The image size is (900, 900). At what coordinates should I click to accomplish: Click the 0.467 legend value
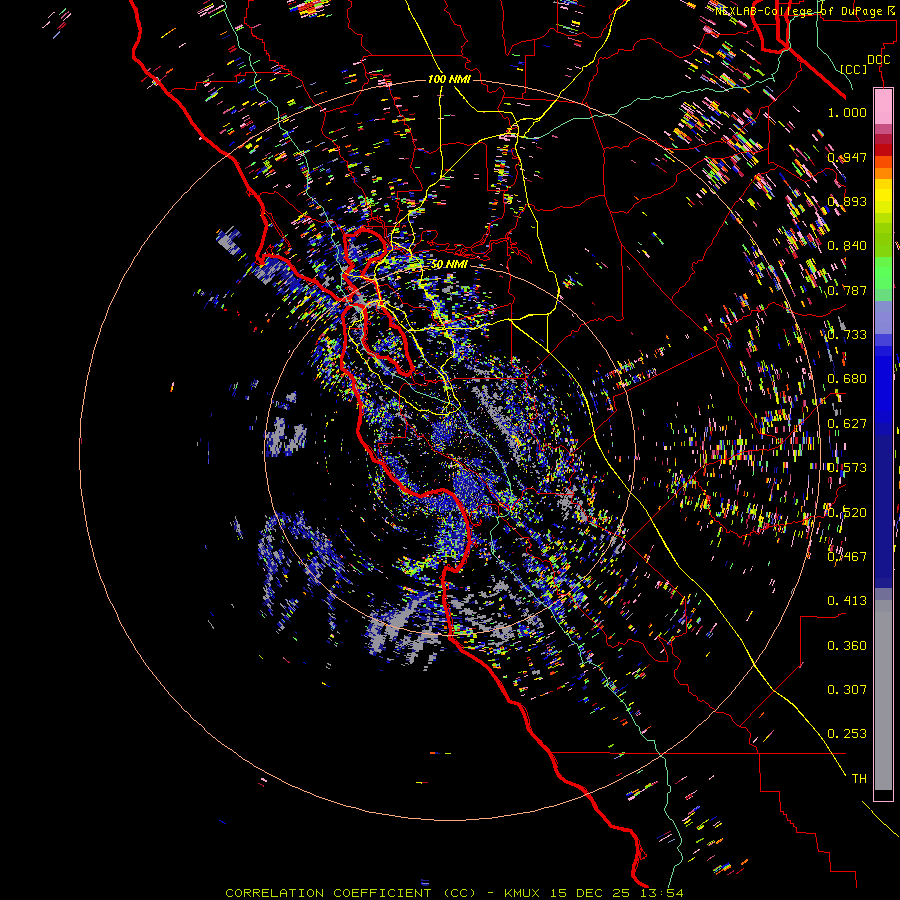pos(847,557)
